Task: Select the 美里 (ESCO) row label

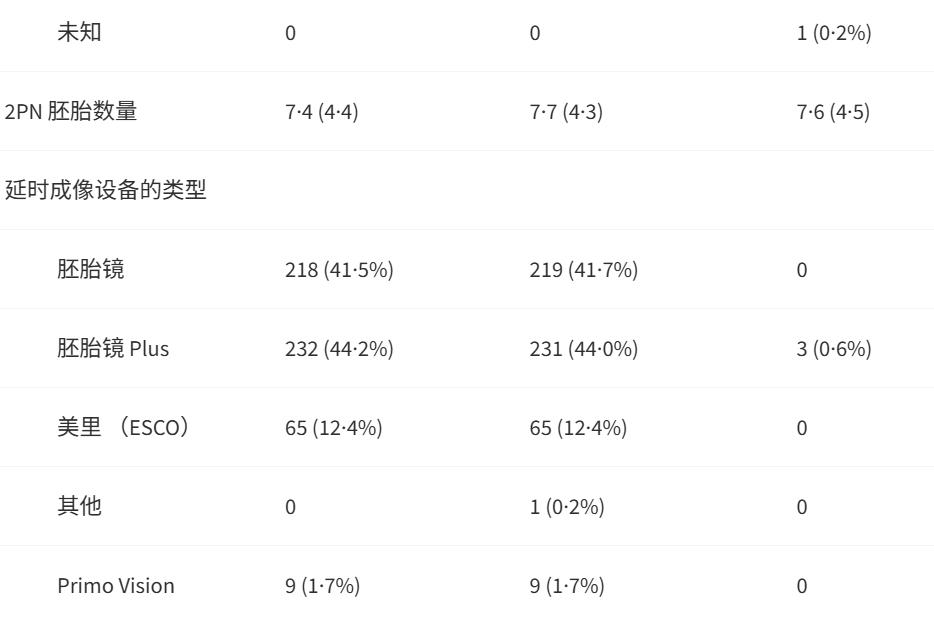Action: point(123,427)
